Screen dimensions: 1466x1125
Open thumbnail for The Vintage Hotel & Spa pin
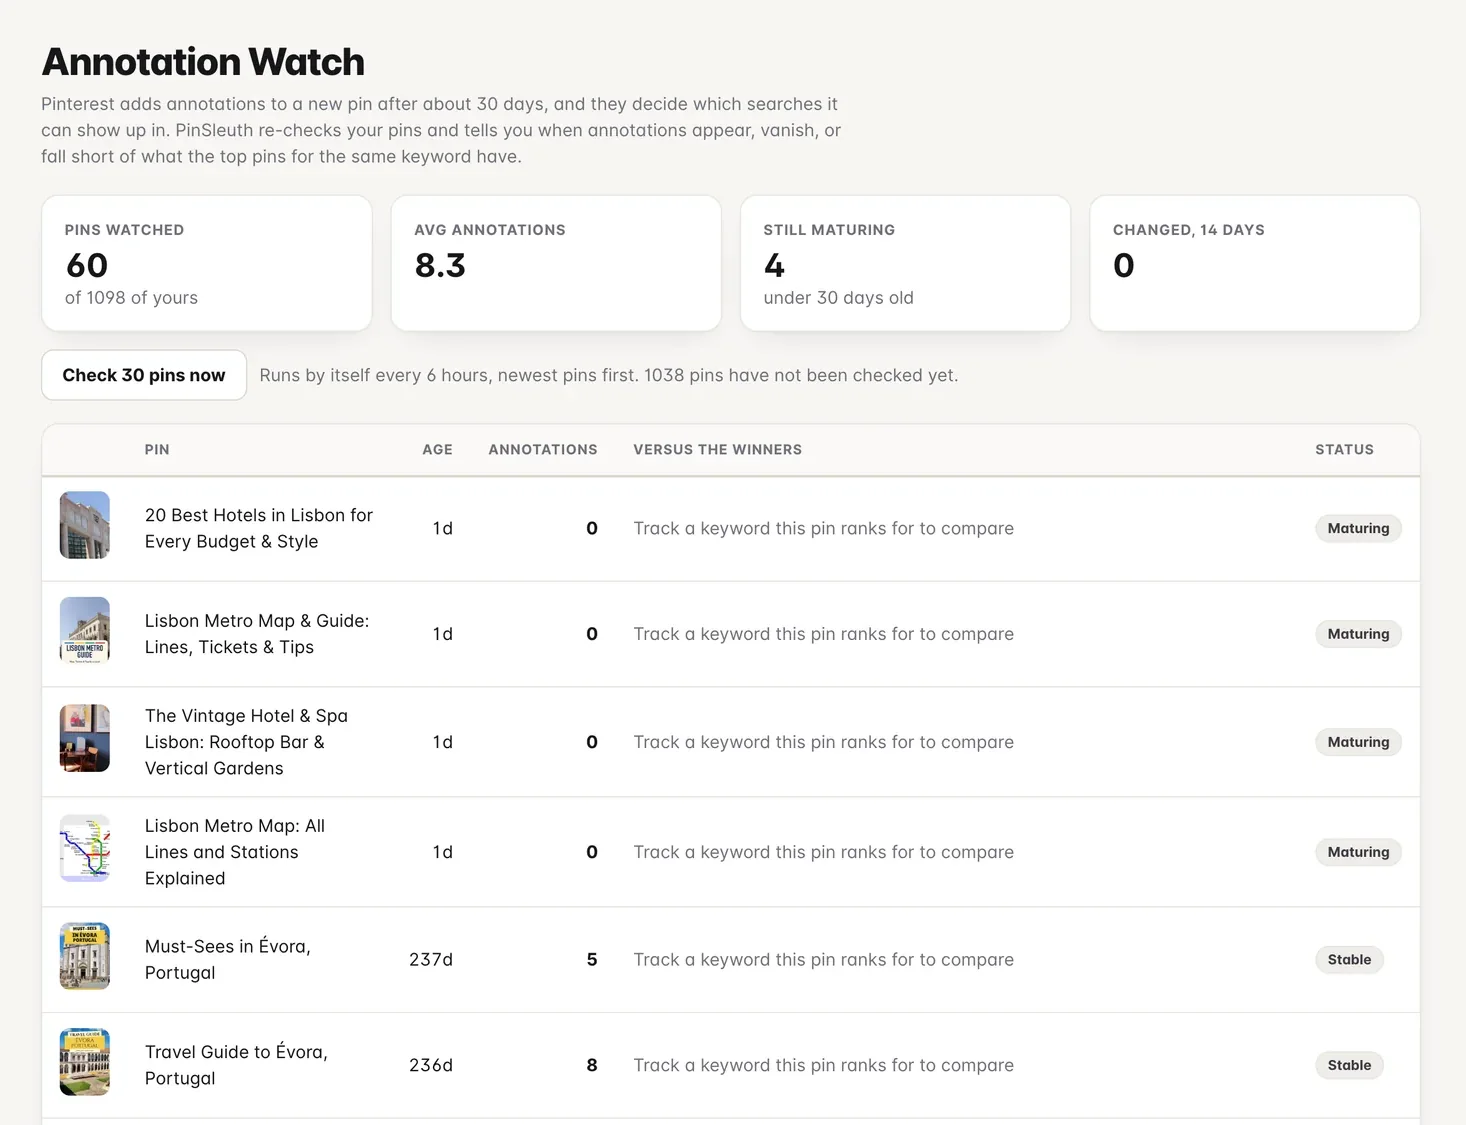[85, 738]
